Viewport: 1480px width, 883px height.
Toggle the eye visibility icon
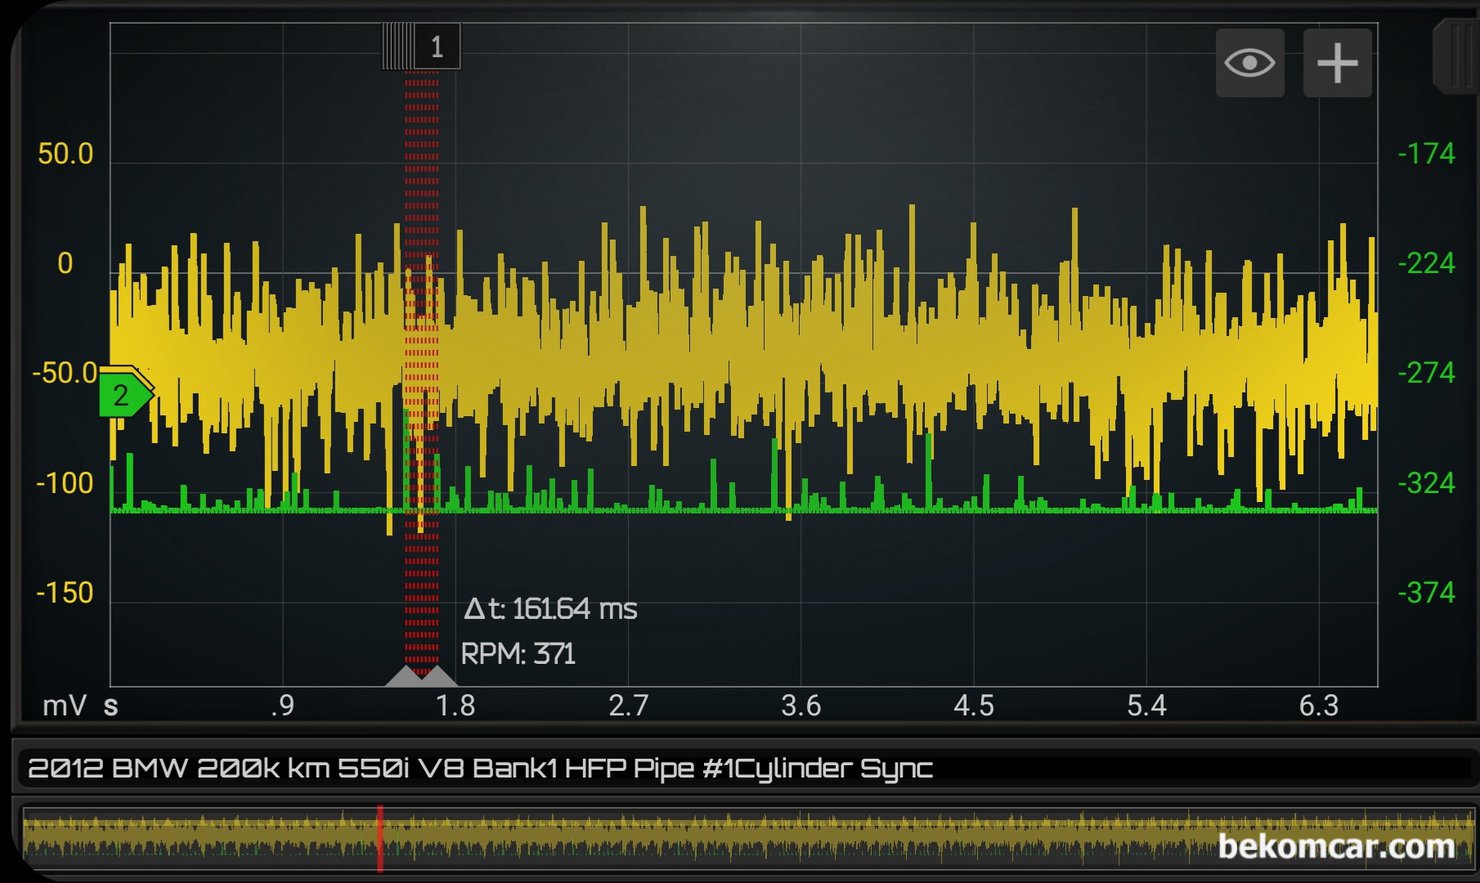pyautogui.click(x=1249, y=63)
